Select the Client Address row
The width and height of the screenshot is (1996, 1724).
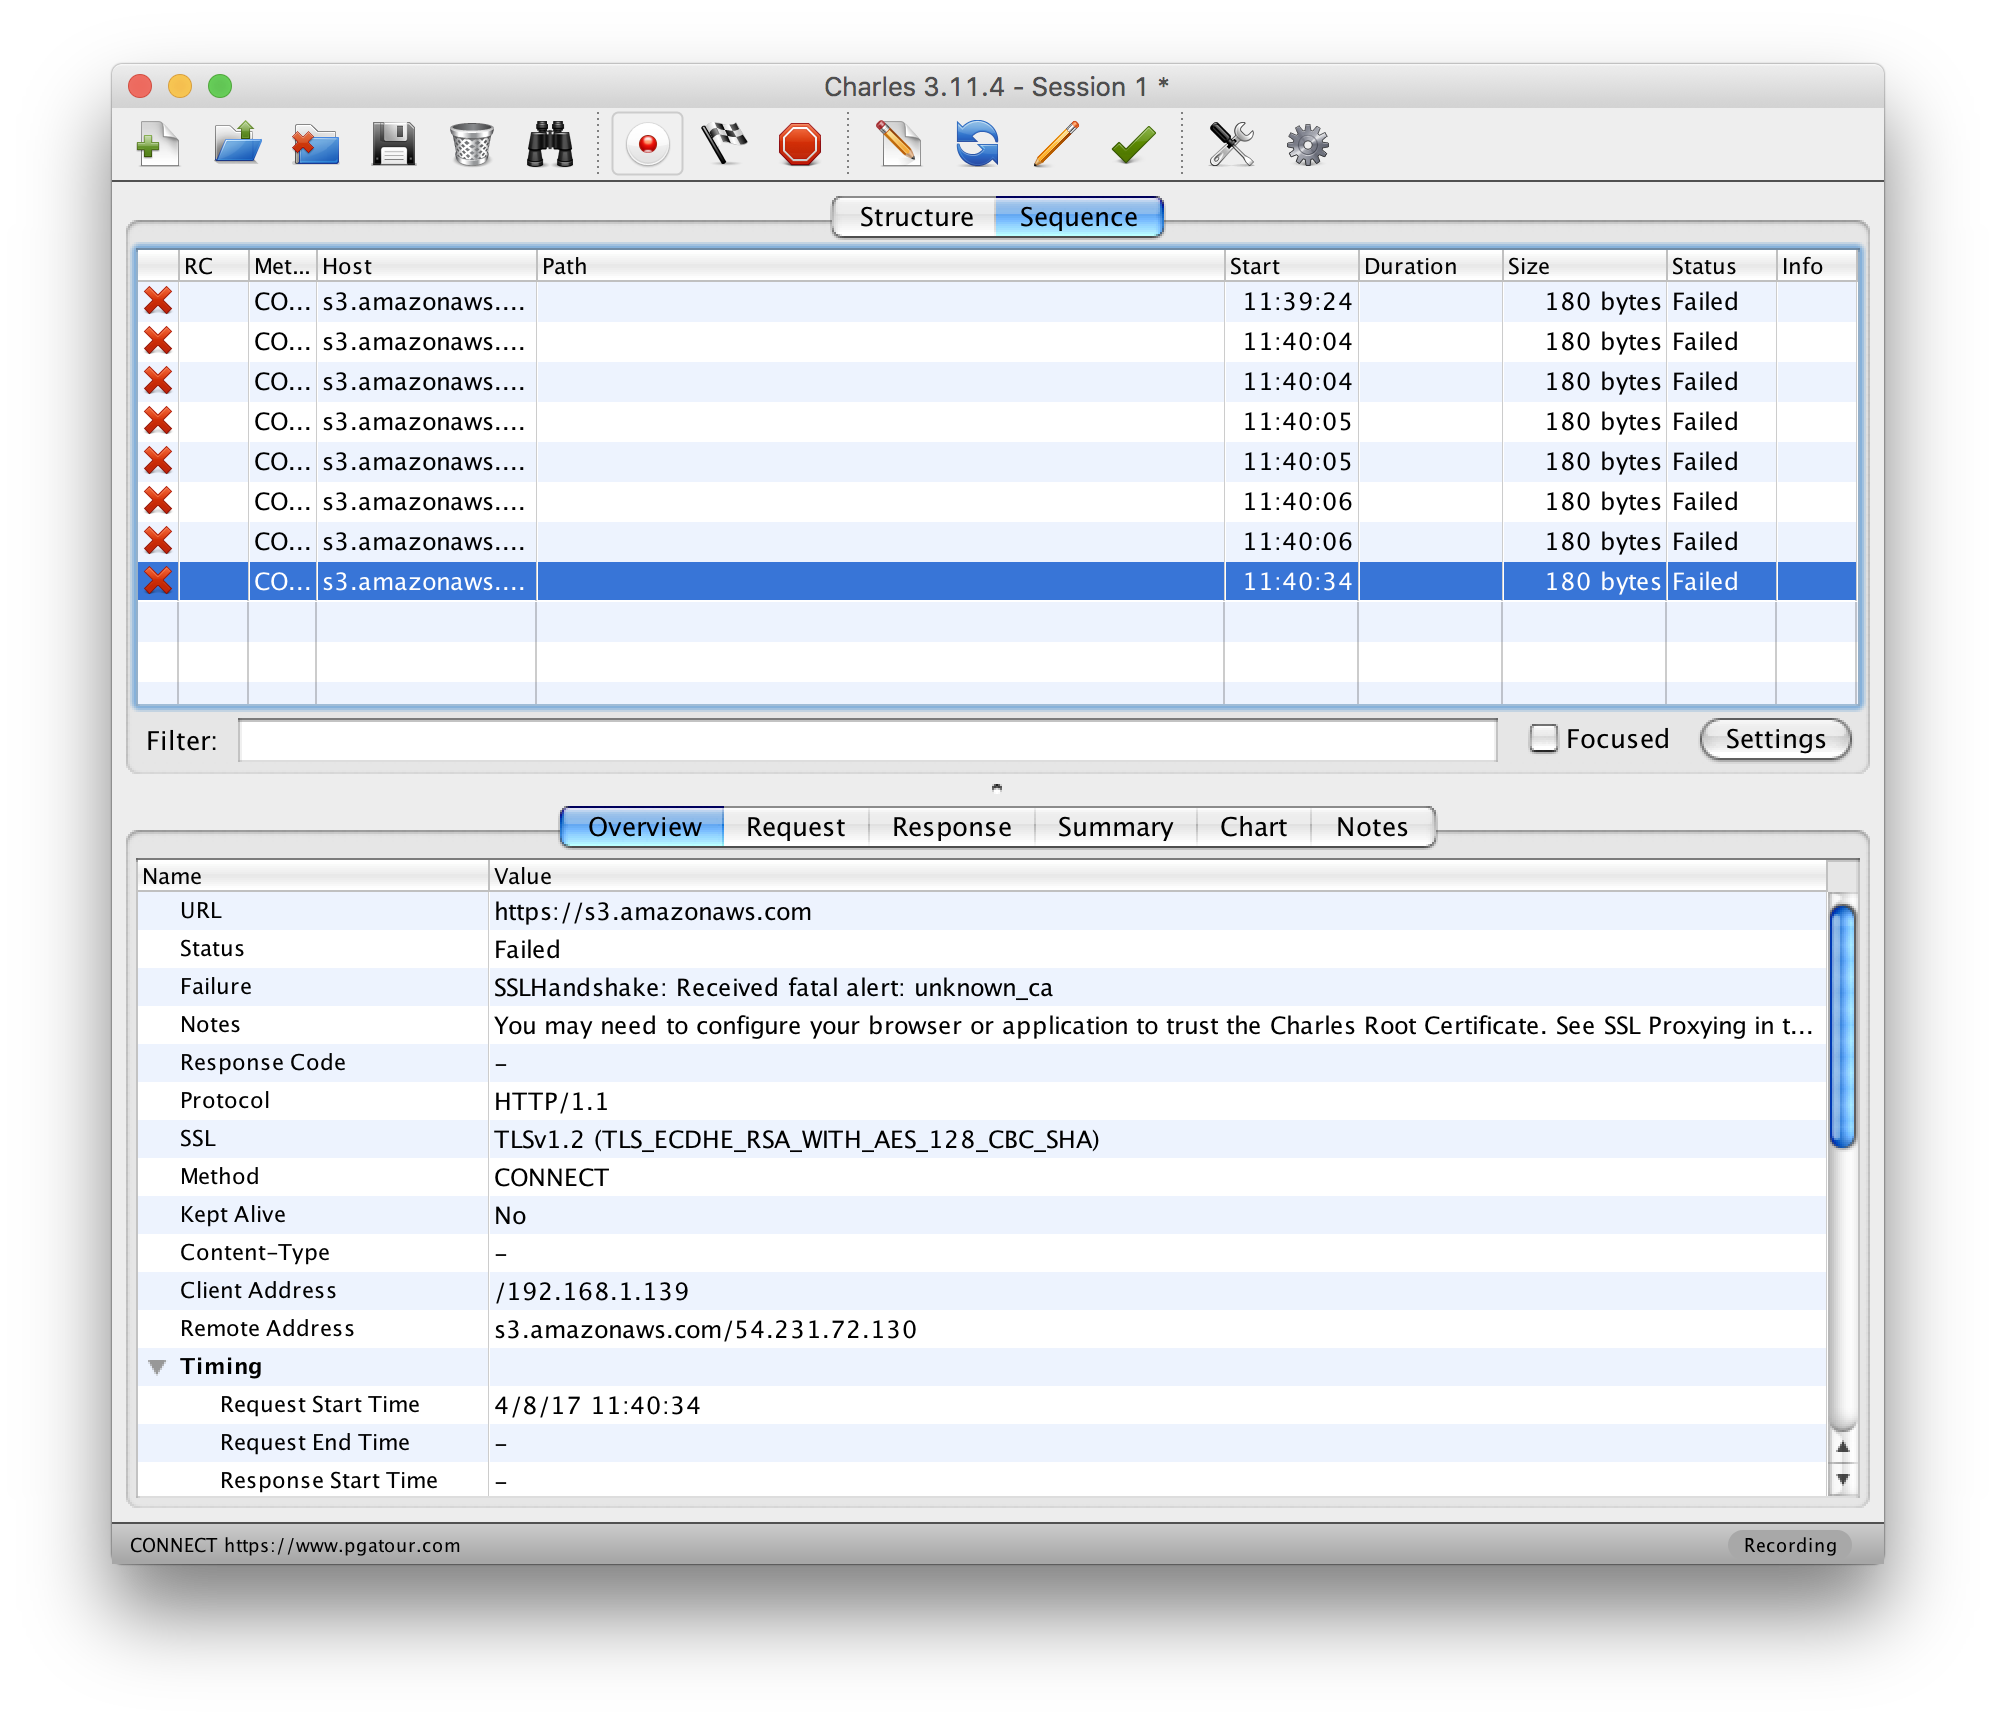(x=982, y=1291)
